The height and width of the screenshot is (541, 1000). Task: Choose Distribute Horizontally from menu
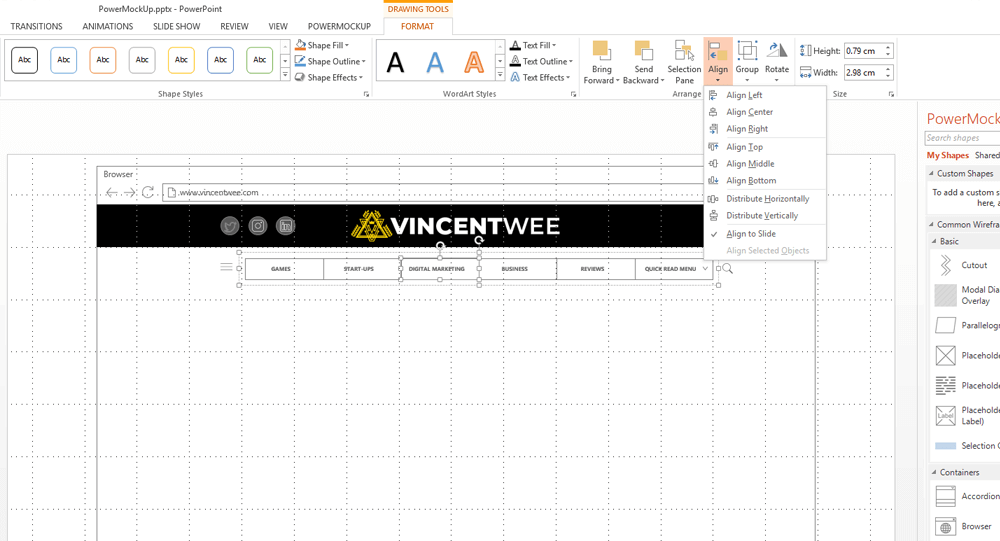pyautogui.click(x=765, y=198)
